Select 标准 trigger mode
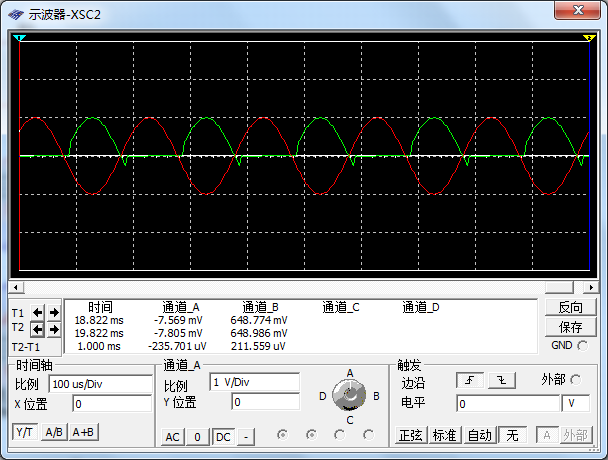608x460 pixels. click(444, 435)
